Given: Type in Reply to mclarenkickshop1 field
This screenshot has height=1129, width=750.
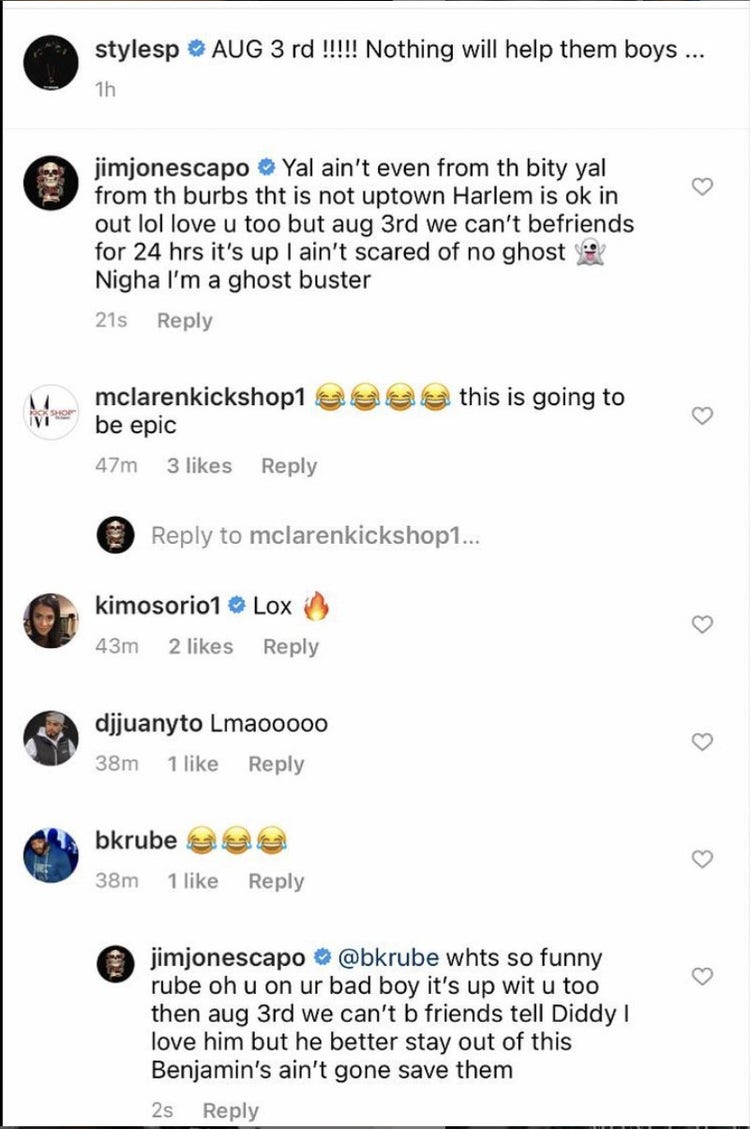Looking at the screenshot, I should coord(315,536).
